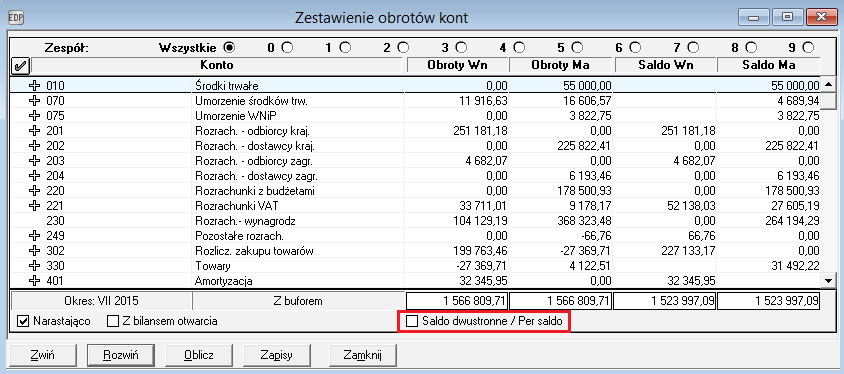Screen dimensions: 844x374
Task: Select Zespół radio button 8
Action: 750,48
